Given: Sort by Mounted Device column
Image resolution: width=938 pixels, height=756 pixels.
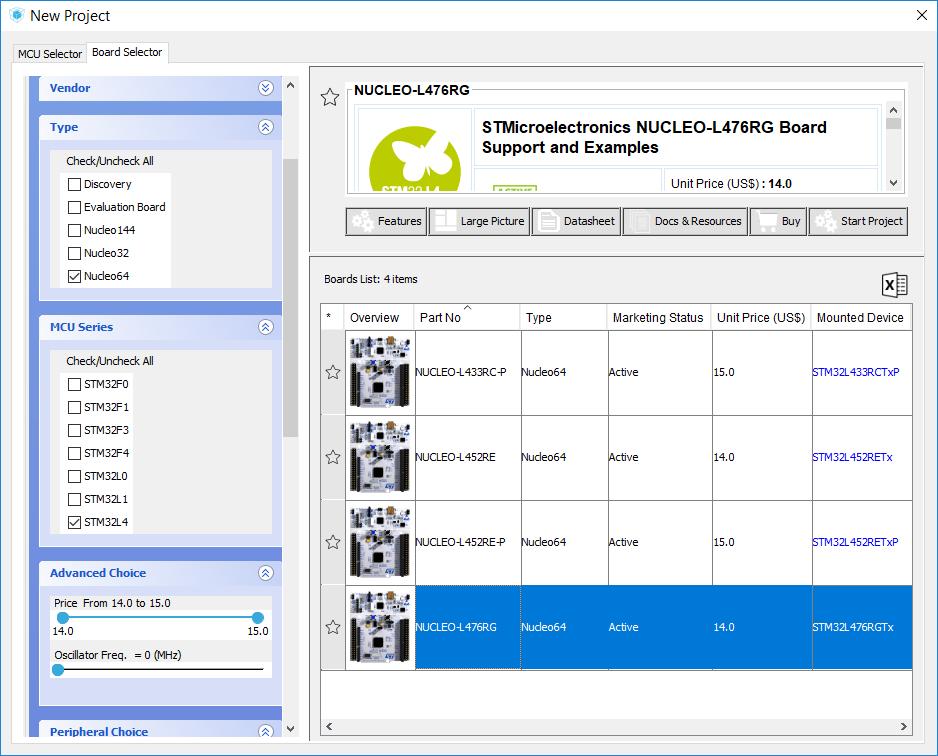Looking at the screenshot, I should [861, 318].
